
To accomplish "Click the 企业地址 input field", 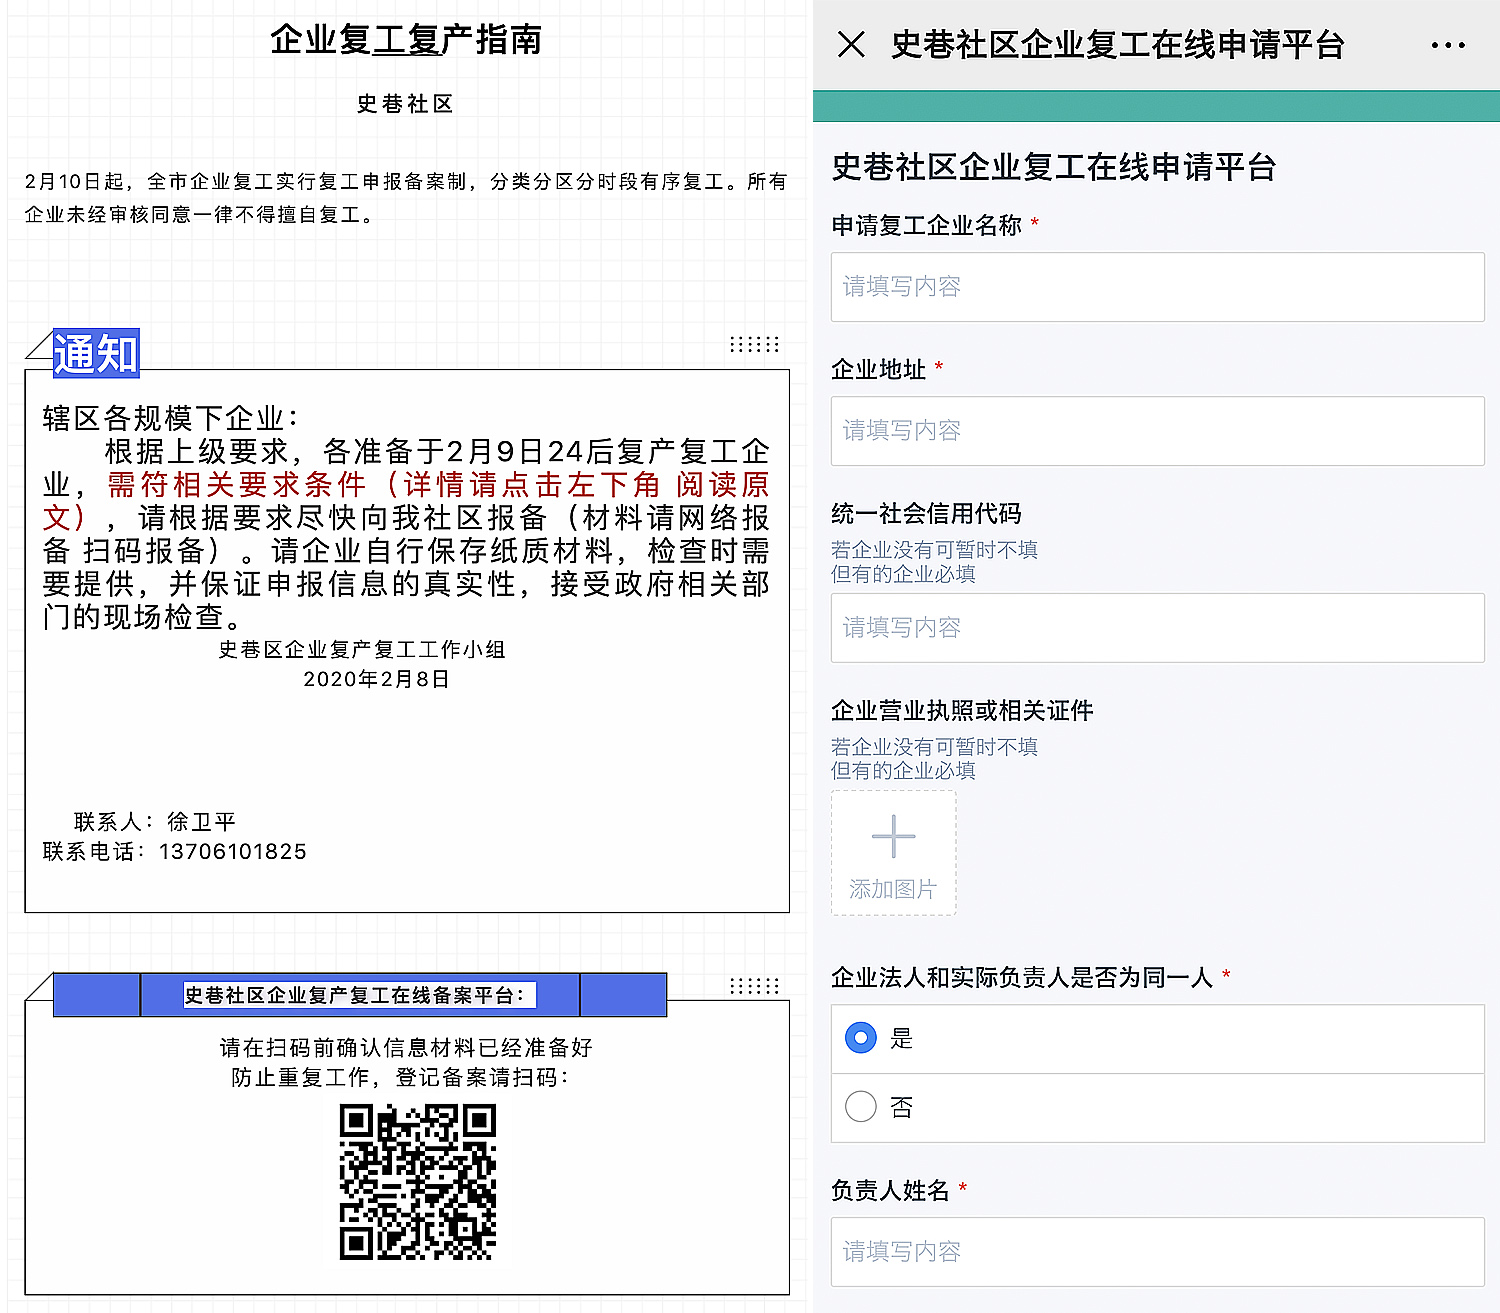I will tap(1157, 431).
